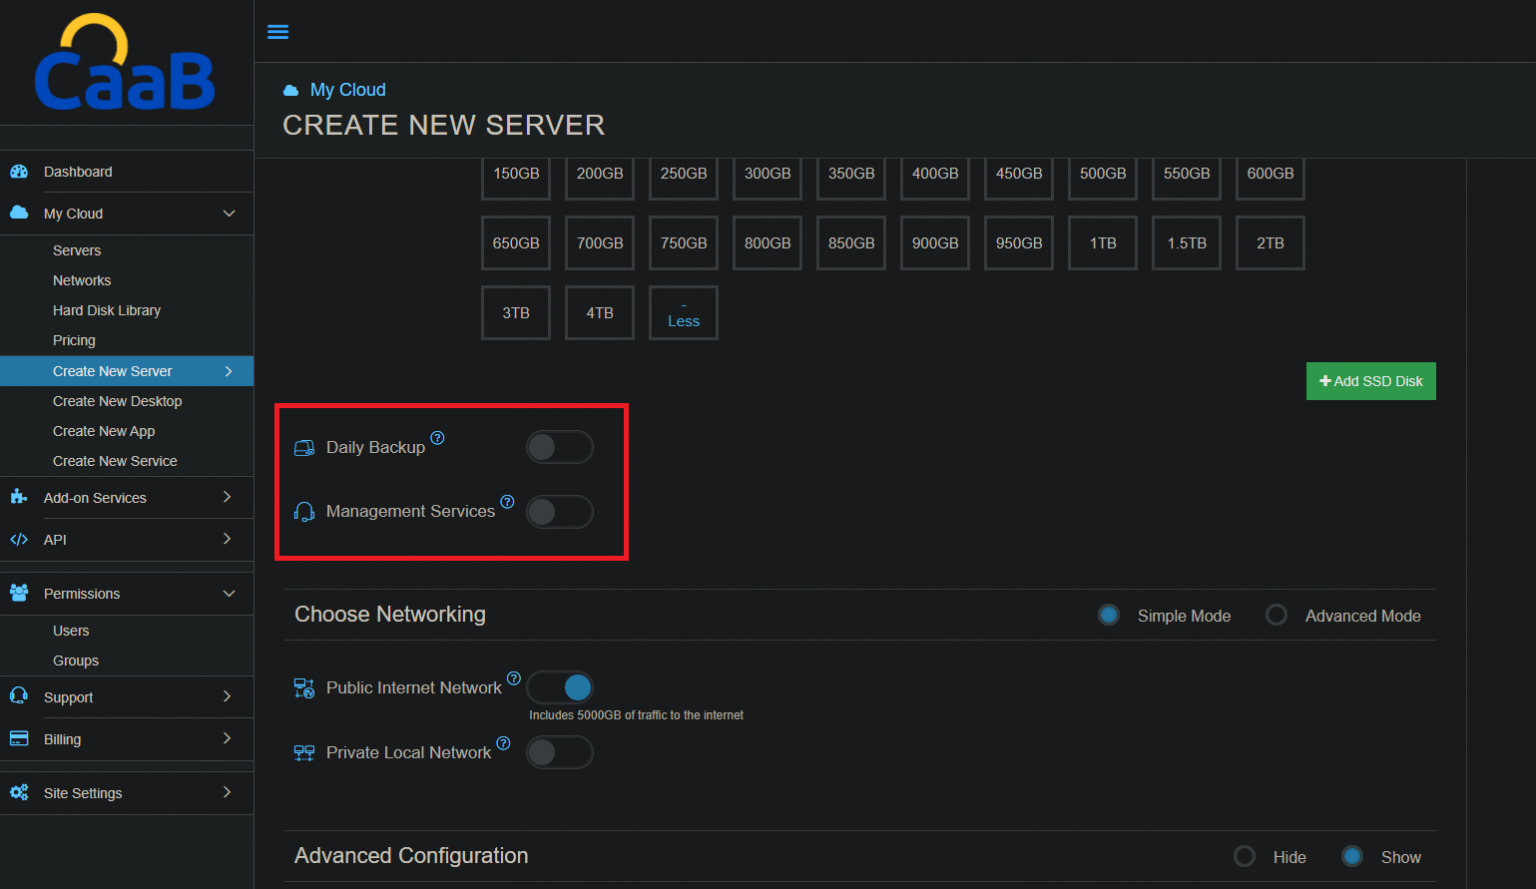
Task: Open Management Services help tooltip icon
Action: point(507,502)
